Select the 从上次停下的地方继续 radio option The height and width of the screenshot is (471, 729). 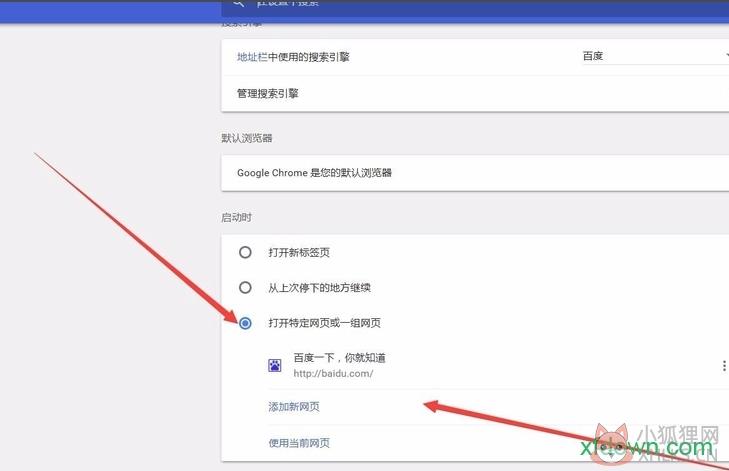click(245, 287)
